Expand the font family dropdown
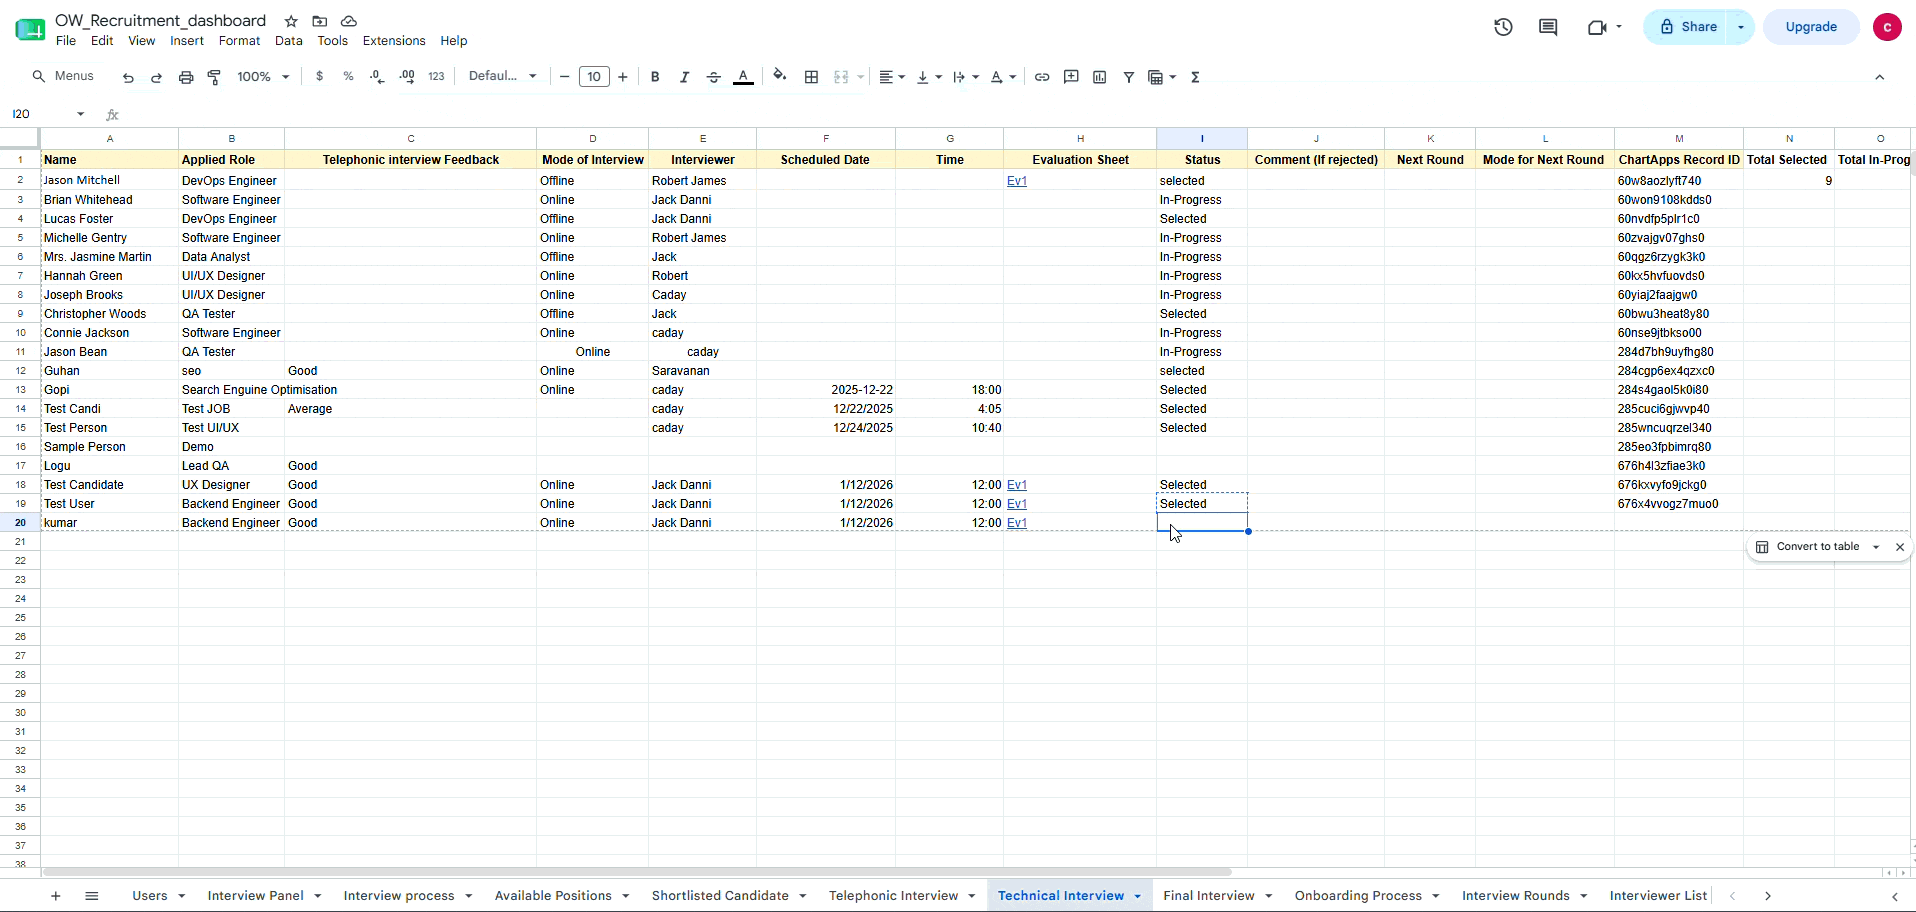Viewport: 1916px width, 912px height. pos(503,76)
